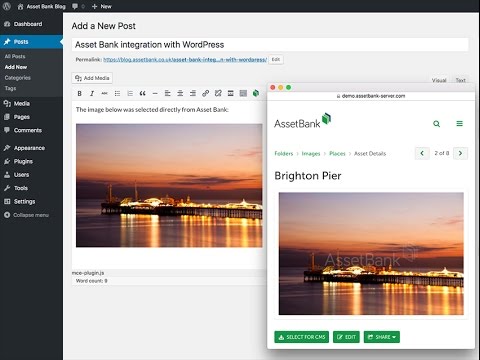The height and width of the screenshot is (360, 480).
Task: Insert a bulleted list
Action: click(x=117, y=94)
